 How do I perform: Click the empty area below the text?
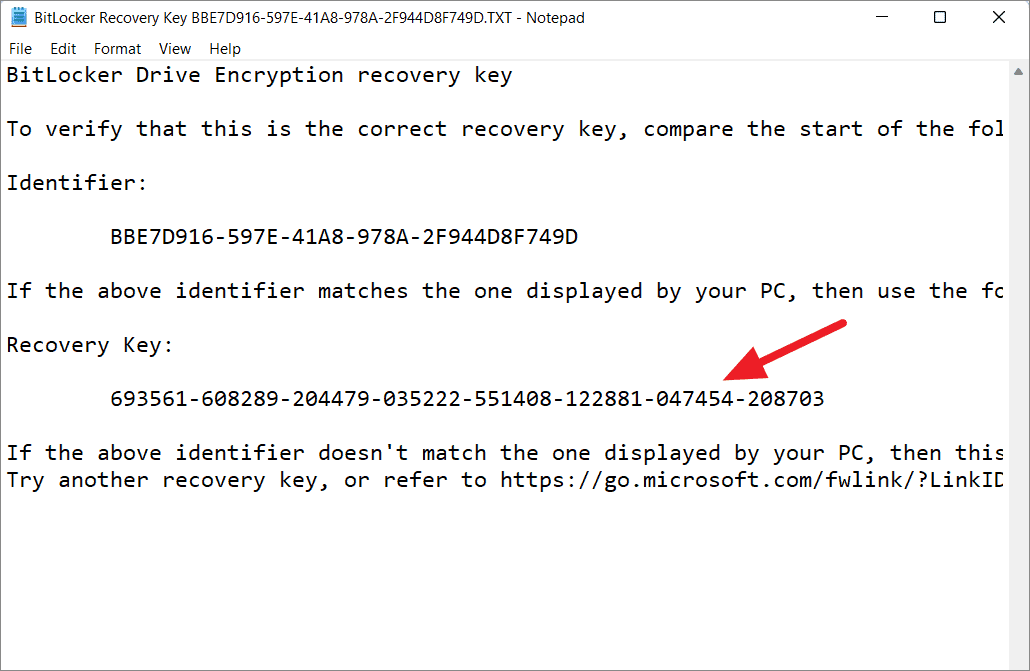tap(504, 578)
